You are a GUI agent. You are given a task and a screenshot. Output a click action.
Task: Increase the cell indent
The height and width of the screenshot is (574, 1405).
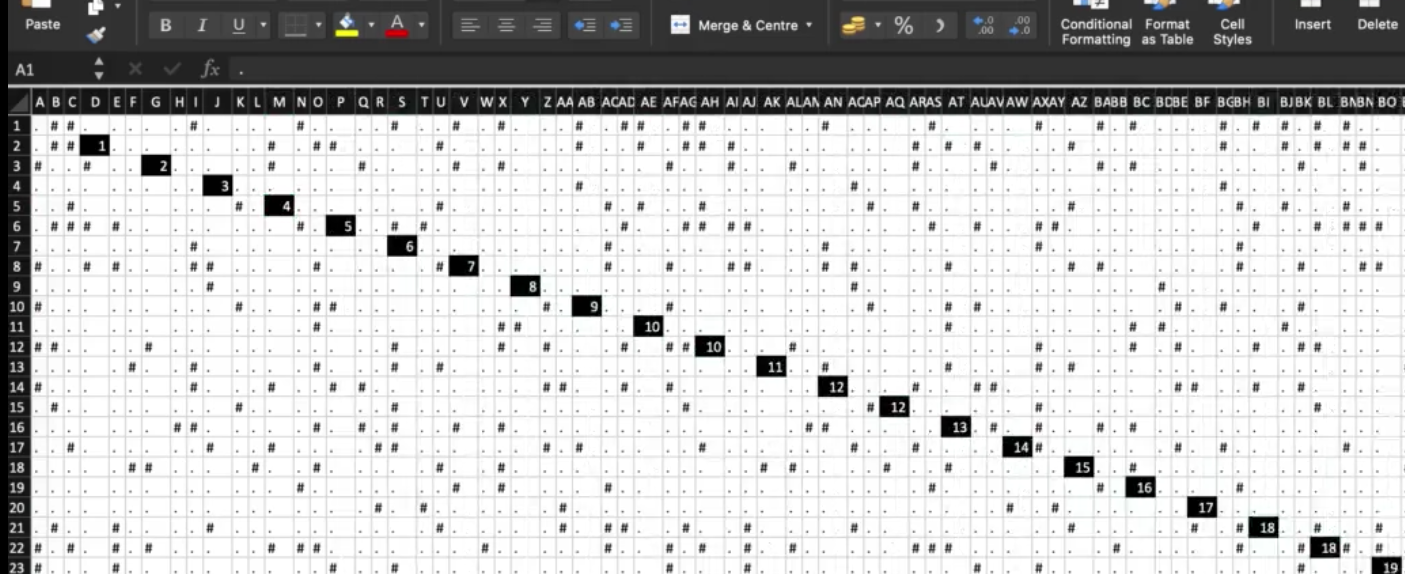click(622, 25)
